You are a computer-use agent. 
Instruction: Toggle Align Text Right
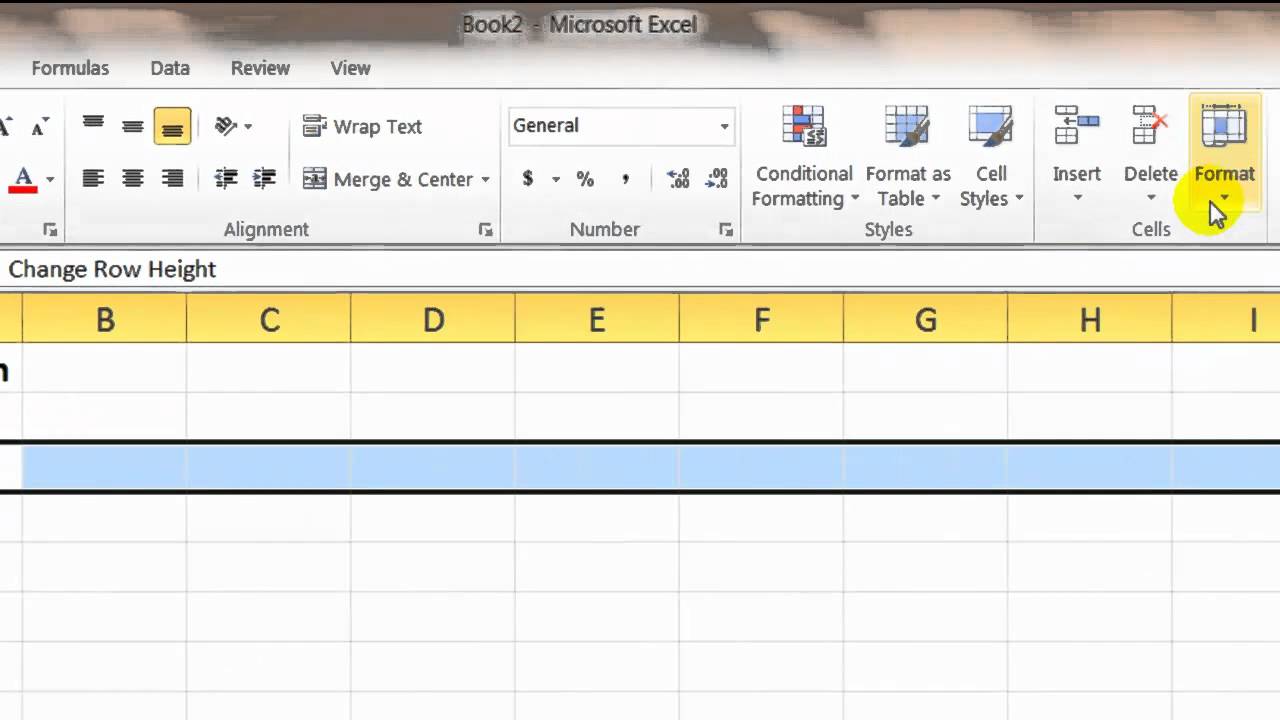[172, 179]
